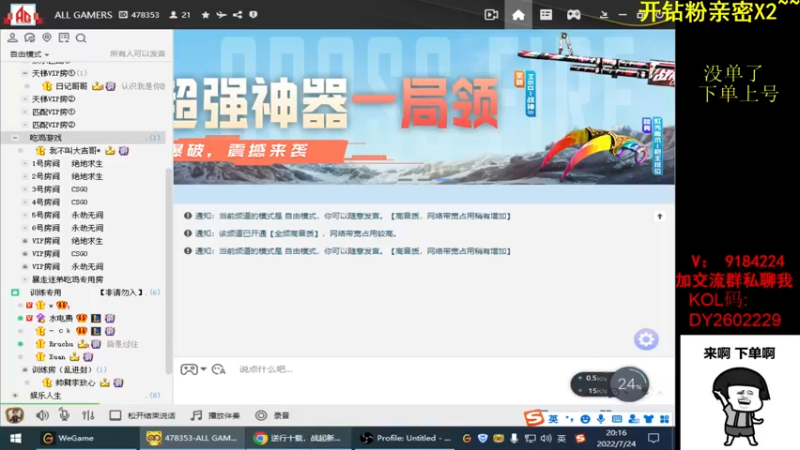The image size is (800, 450).
Task: Click the share icon in the title bar
Action: point(237,15)
